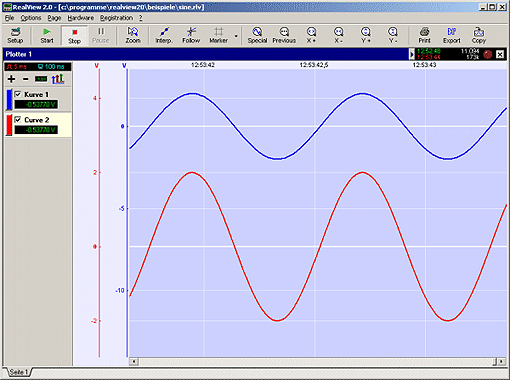This screenshot has width=510, height=380.
Task: Click the red V axis line
Action: 99,213
